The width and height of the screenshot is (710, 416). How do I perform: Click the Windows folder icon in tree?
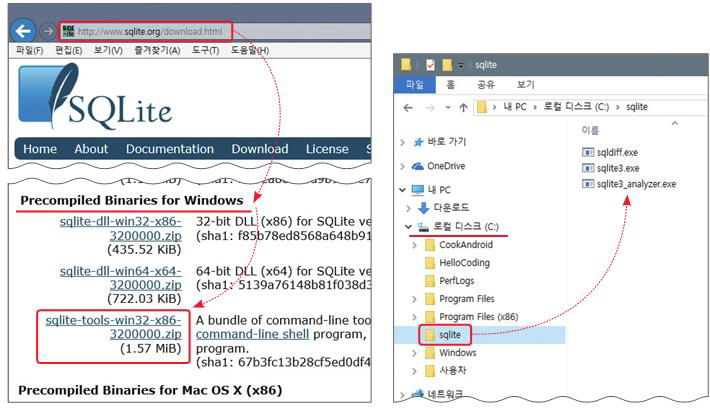430,353
